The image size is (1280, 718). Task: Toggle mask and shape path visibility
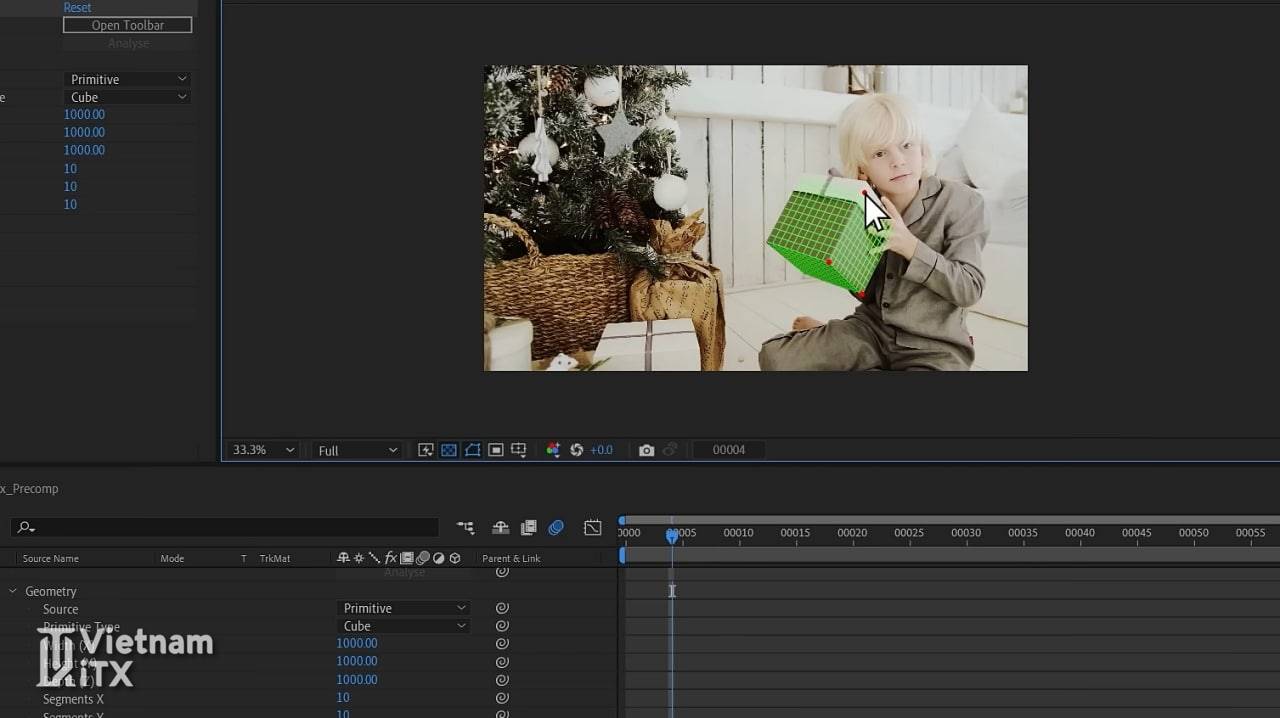(472, 450)
